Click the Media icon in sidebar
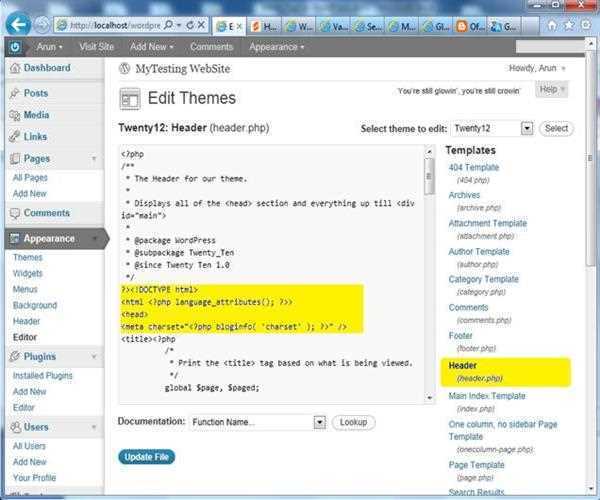The image size is (600, 500). tap(13, 115)
